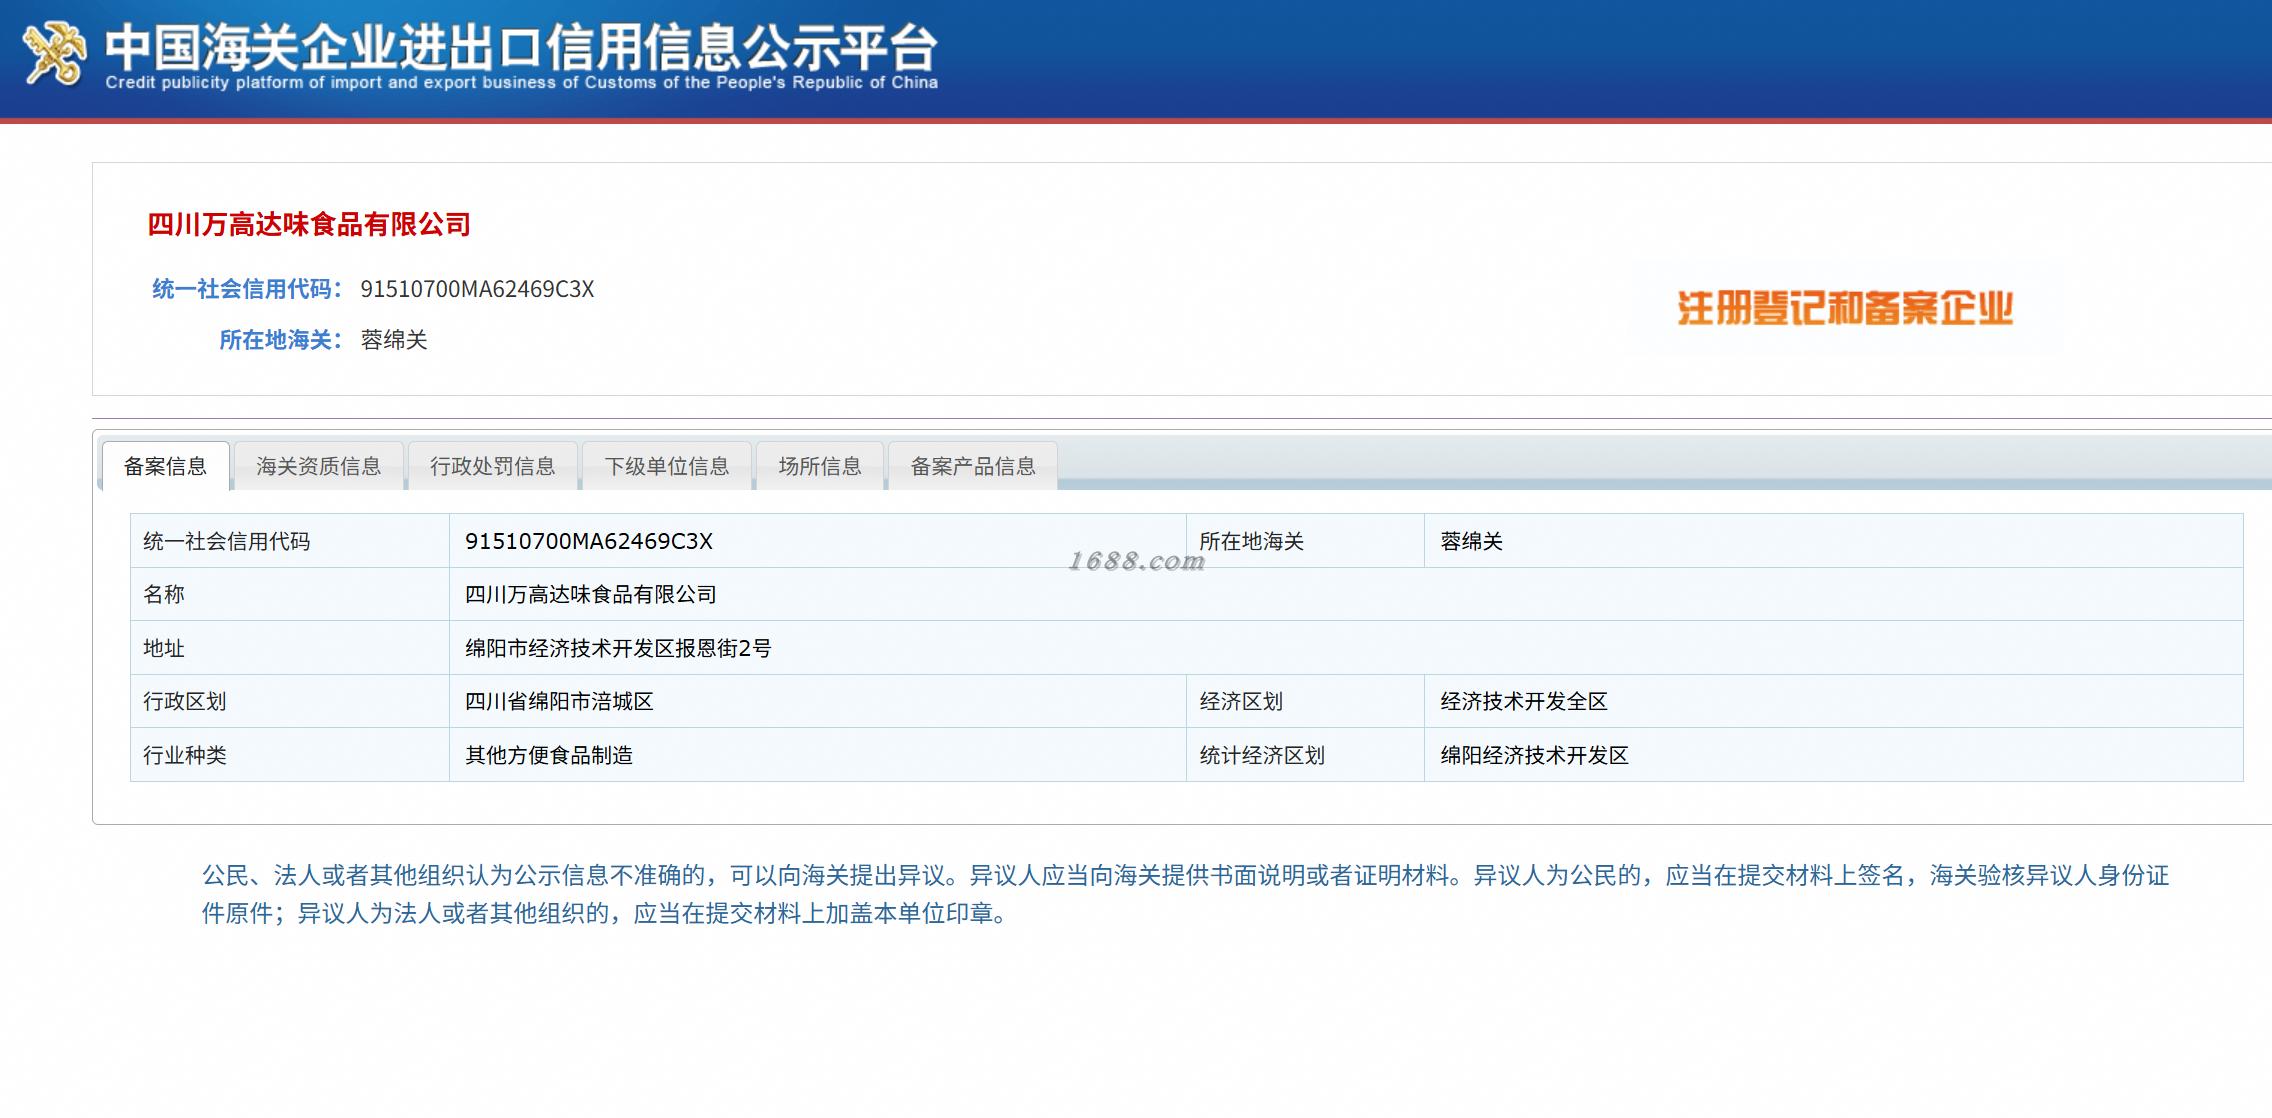The height and width of the screenshot is (1118, 2272).
Task: Switch to the 海关资质信息 tab
Action: pyautogui.click(x=318, y=466)
